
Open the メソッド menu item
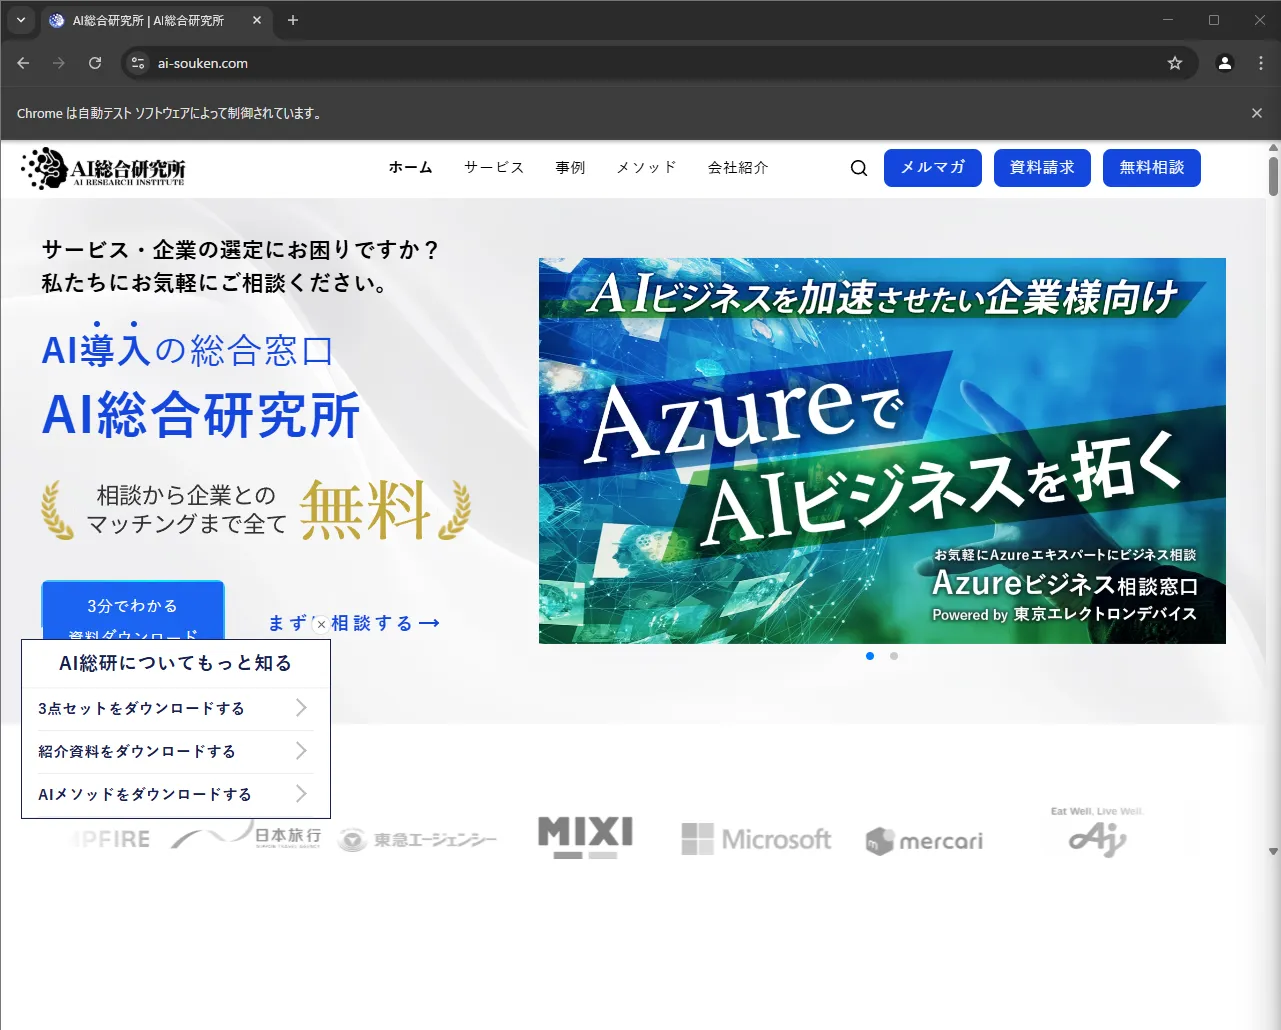(647, 168)
